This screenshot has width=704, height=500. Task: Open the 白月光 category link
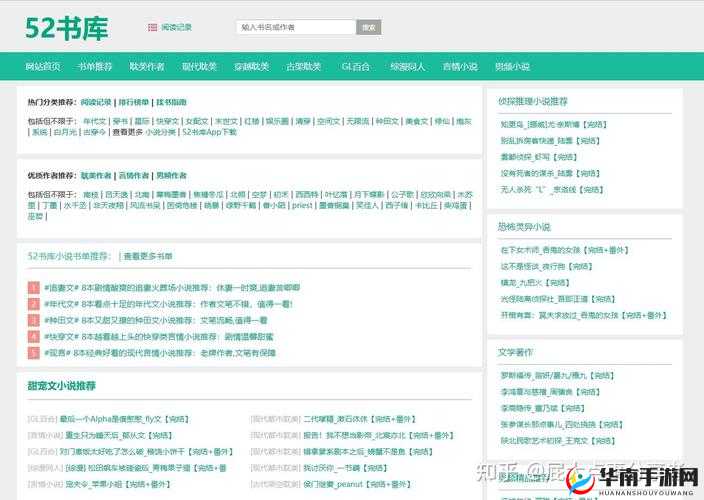click(x=65, y=132)
